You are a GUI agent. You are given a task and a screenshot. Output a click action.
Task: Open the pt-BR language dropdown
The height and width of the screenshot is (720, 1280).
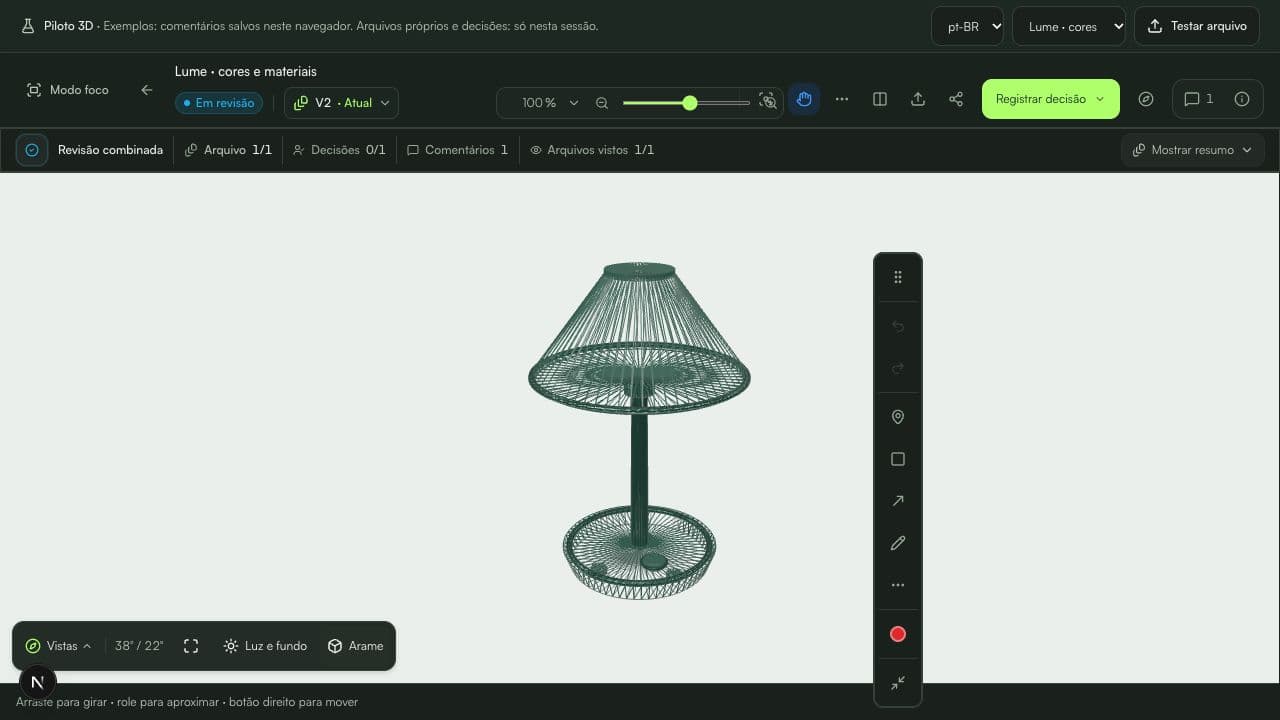(x=967, y=27)
